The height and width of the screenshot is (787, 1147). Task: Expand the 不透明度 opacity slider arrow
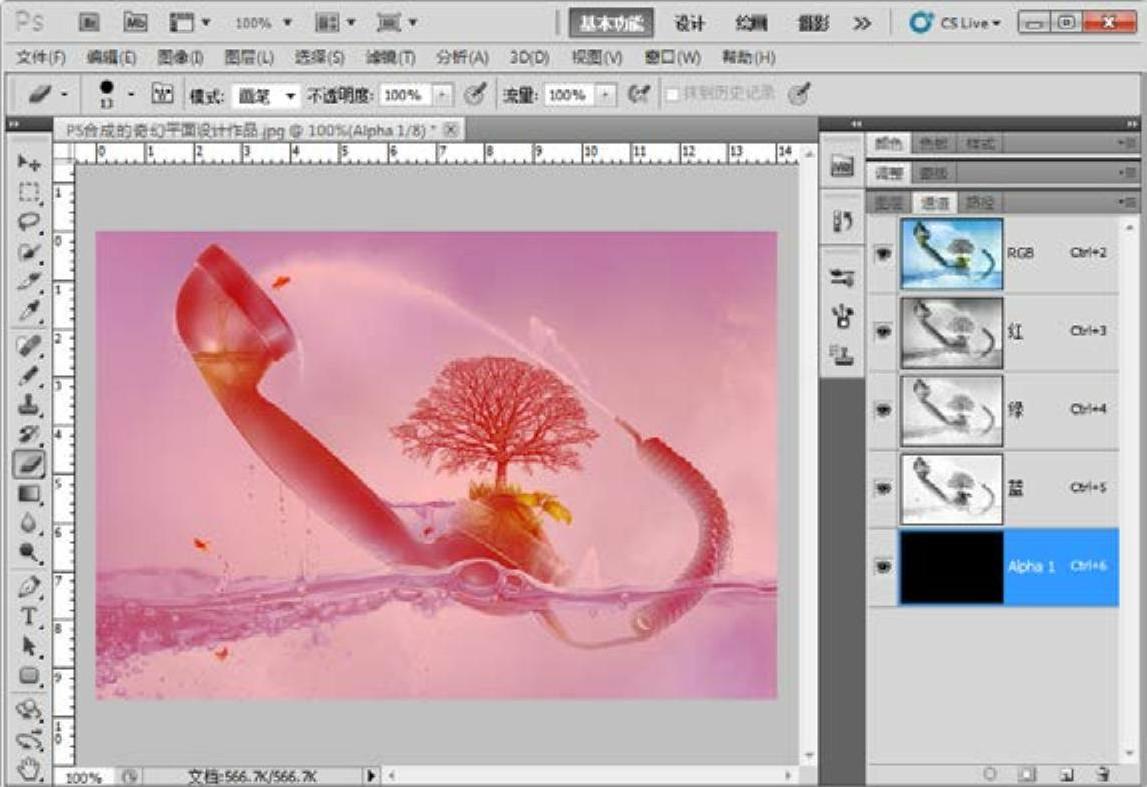[443, 95]
